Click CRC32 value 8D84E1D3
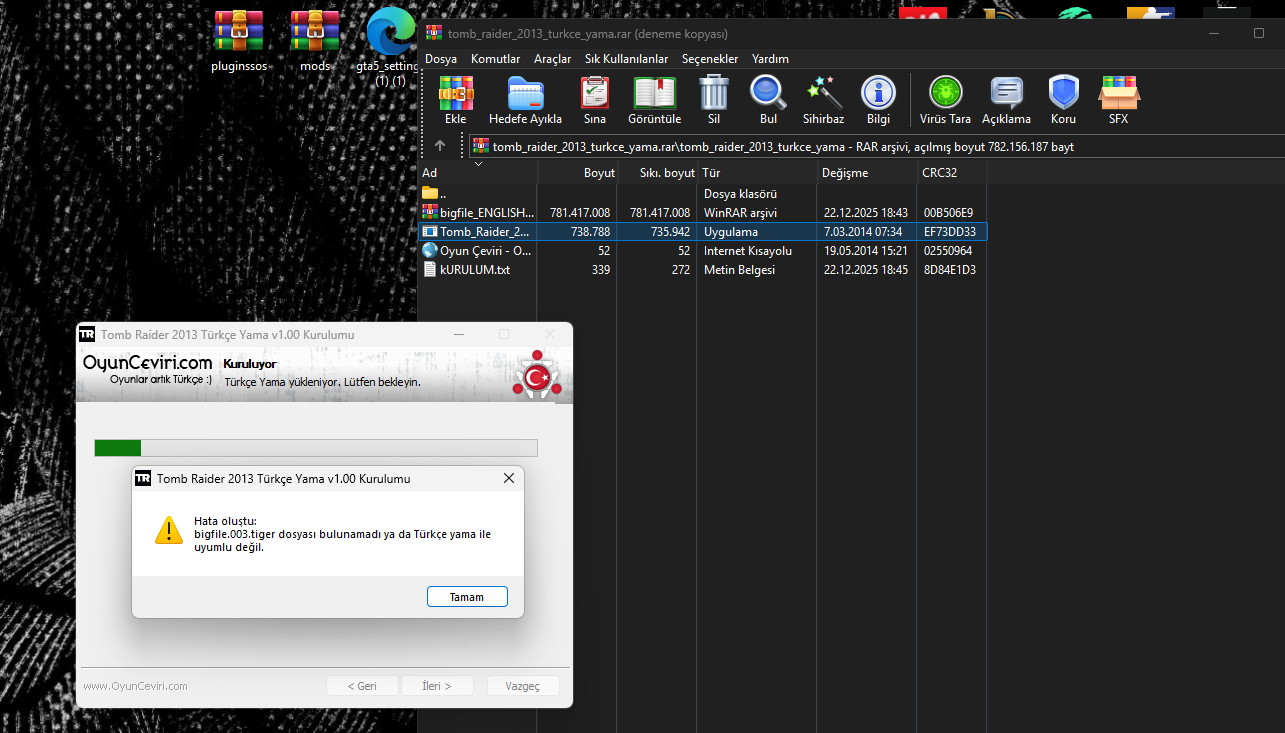Viewport: 1285px width, 733px height. coord(949,270)
